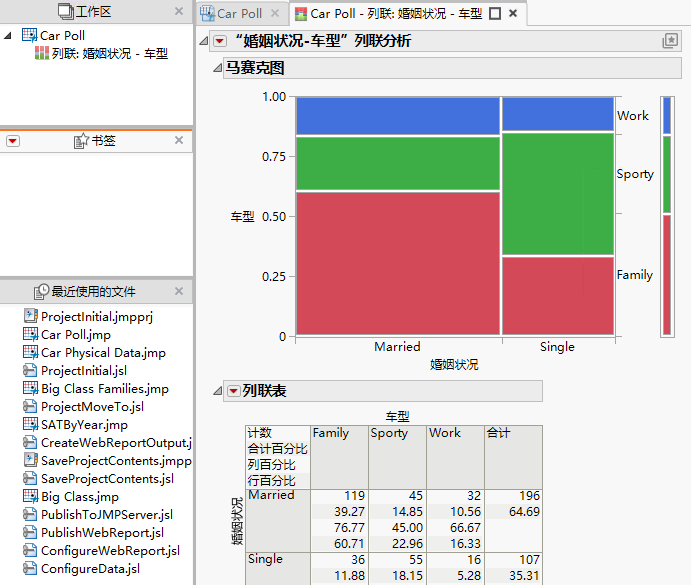Viewport: 691px width, 585px height.
Task: Select the contingency report tree item
Action: [110, 53]
